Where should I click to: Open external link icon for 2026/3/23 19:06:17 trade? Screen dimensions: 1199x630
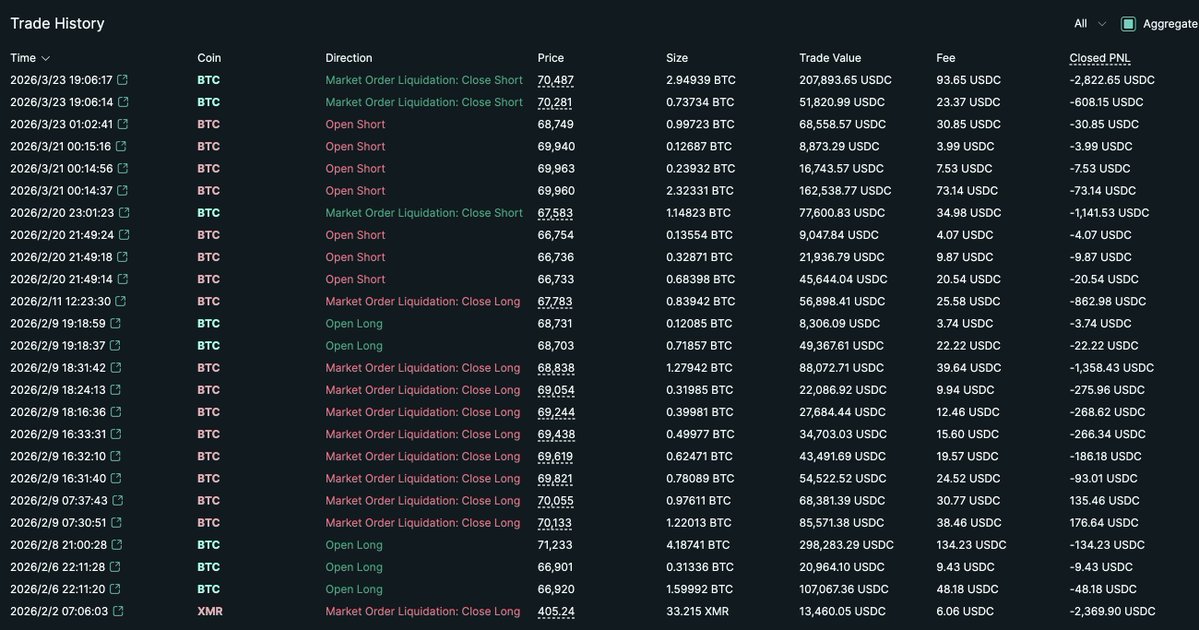[123, 80]
